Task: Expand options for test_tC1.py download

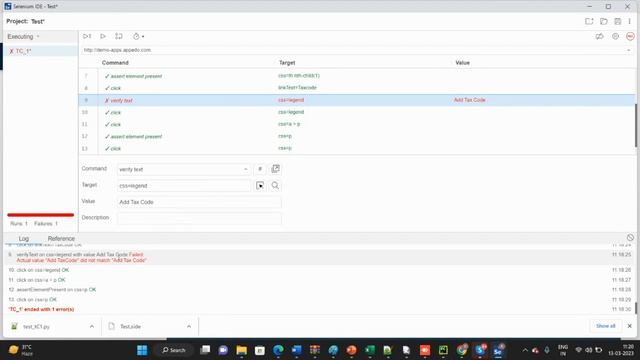Action: (x=92, y=327)
